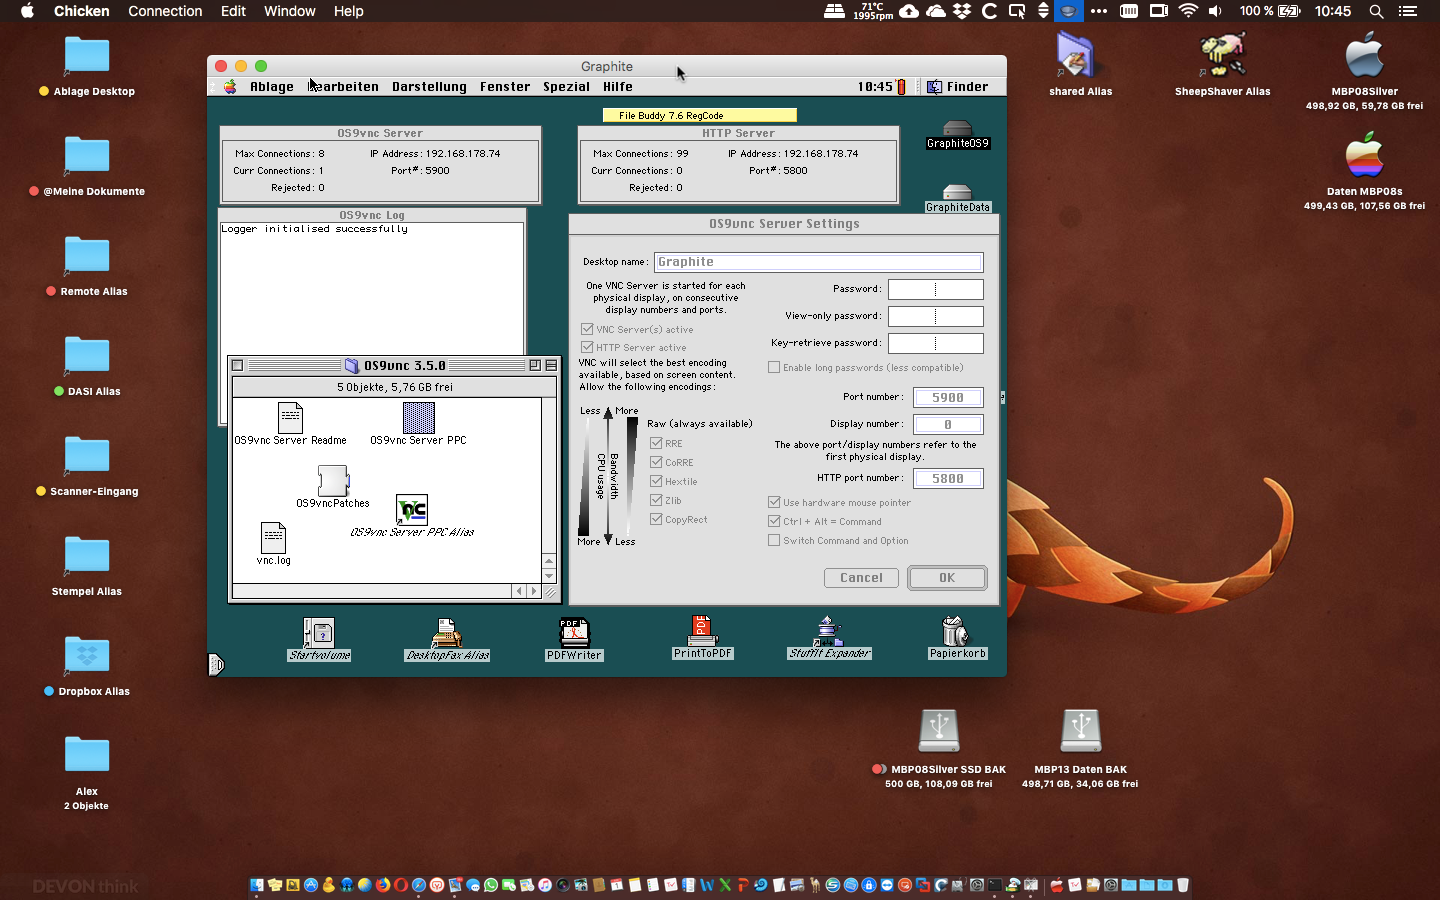The image size is (1440, 900).
Task: Click Cancel in OS9vnc Server Settings
Action: 861,578
